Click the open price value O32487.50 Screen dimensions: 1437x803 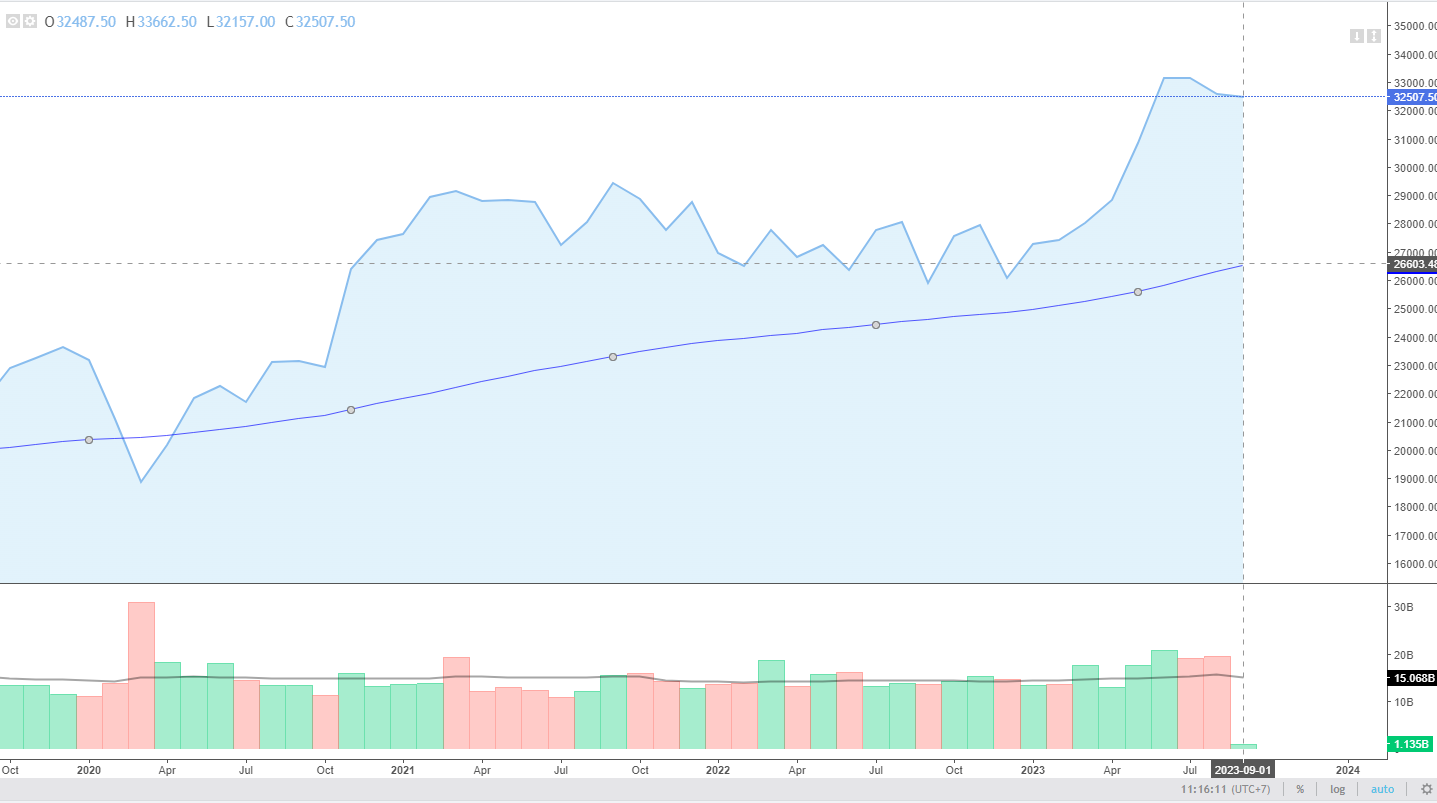click(80, 22)
